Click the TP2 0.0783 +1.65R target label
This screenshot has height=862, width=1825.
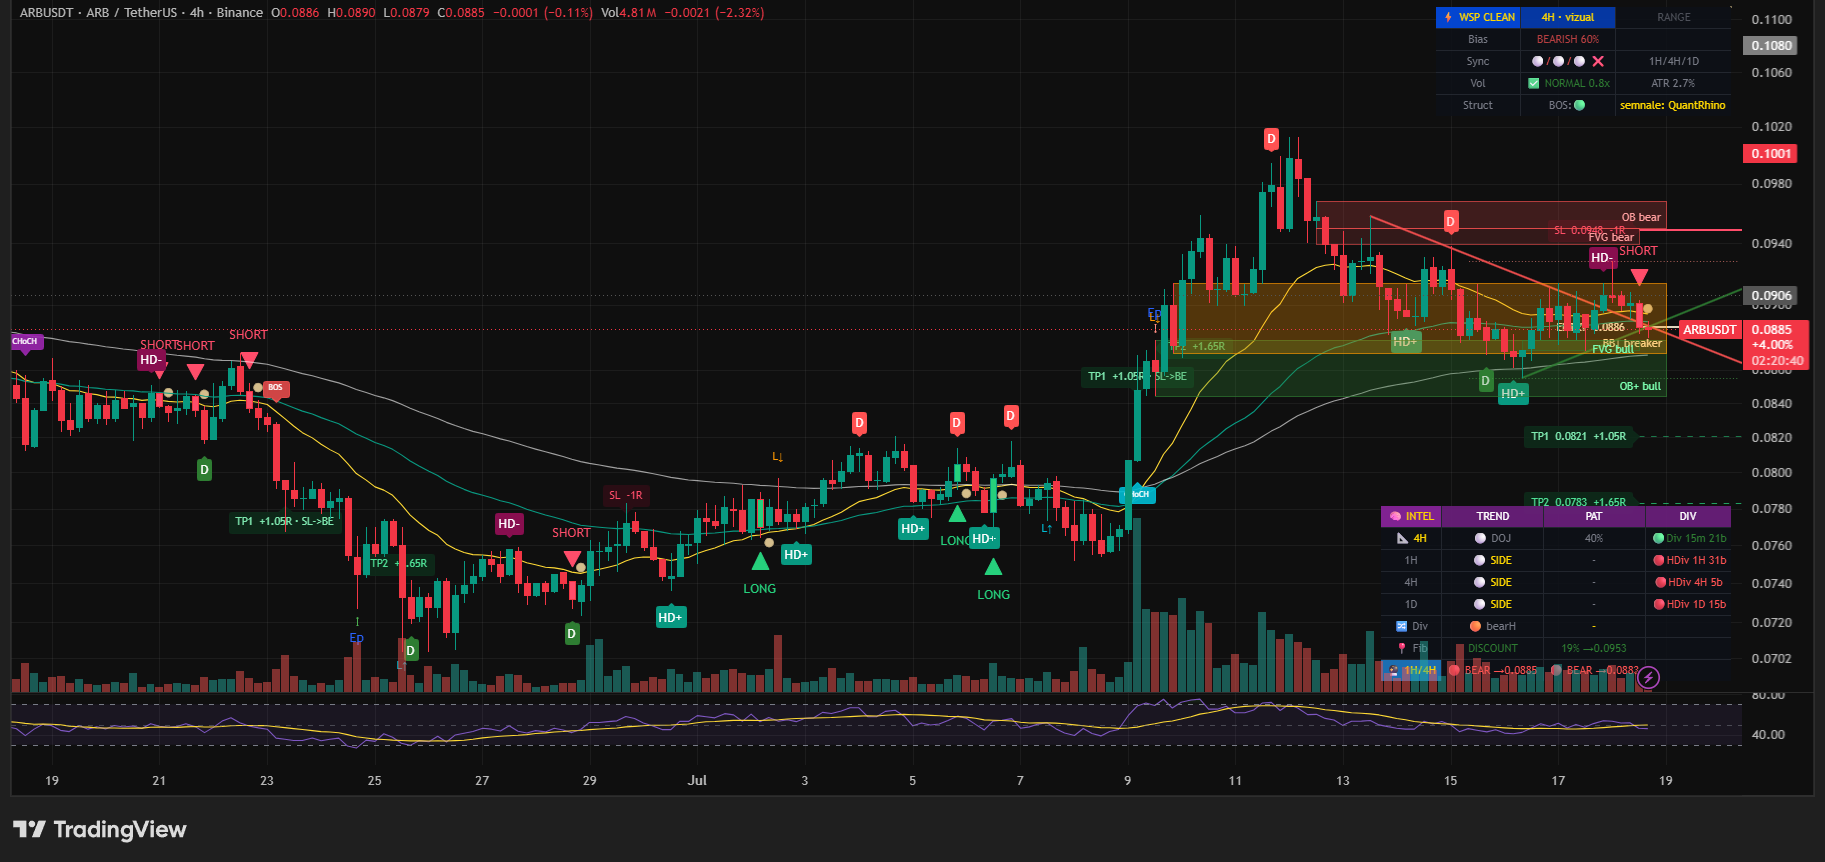coord(1579,502)
